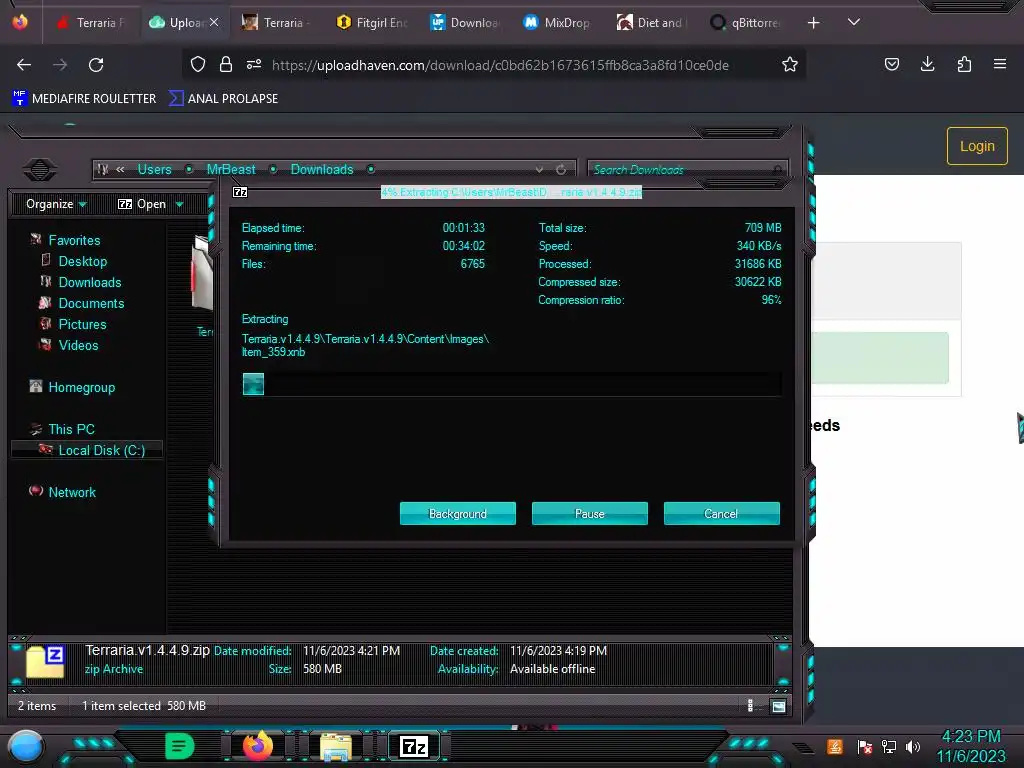This screenshot has height=768, width=1024.
Task: Open a new Firefox tab
Action: (813, 23)
